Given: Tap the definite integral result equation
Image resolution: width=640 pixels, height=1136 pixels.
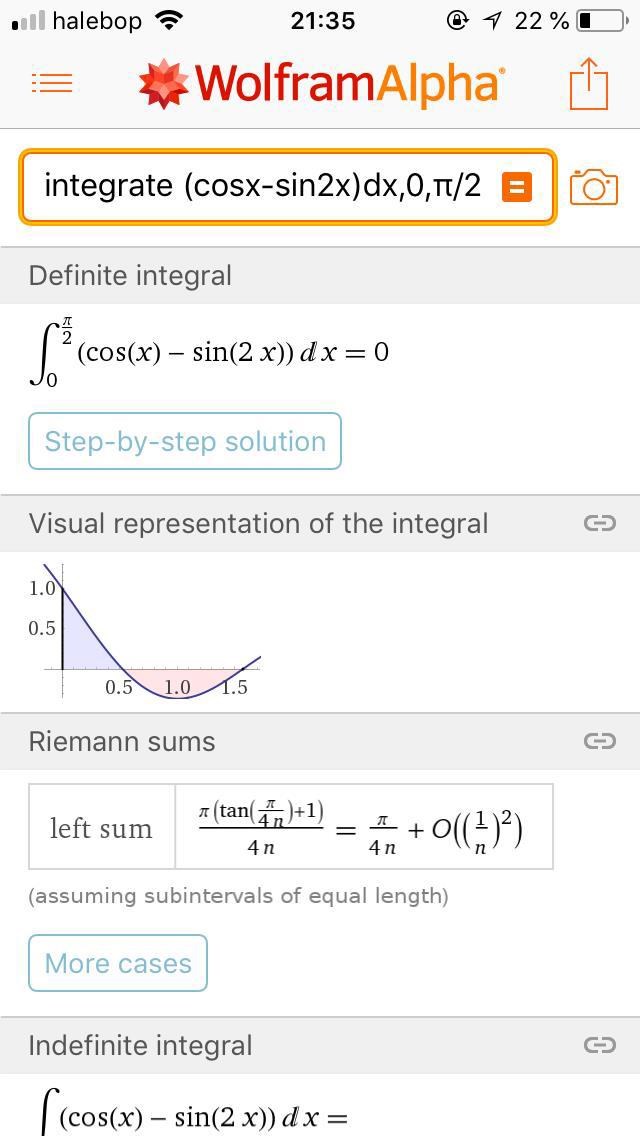Looking at the screenshot, I should 210,353.
